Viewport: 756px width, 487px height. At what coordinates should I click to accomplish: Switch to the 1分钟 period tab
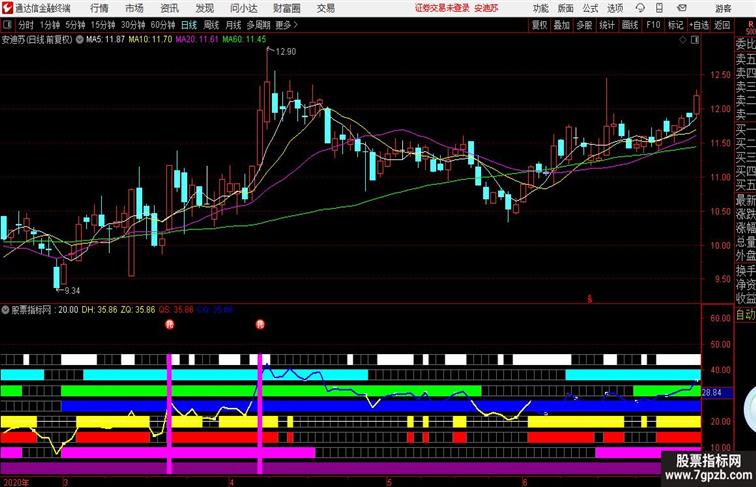(50, 25)
